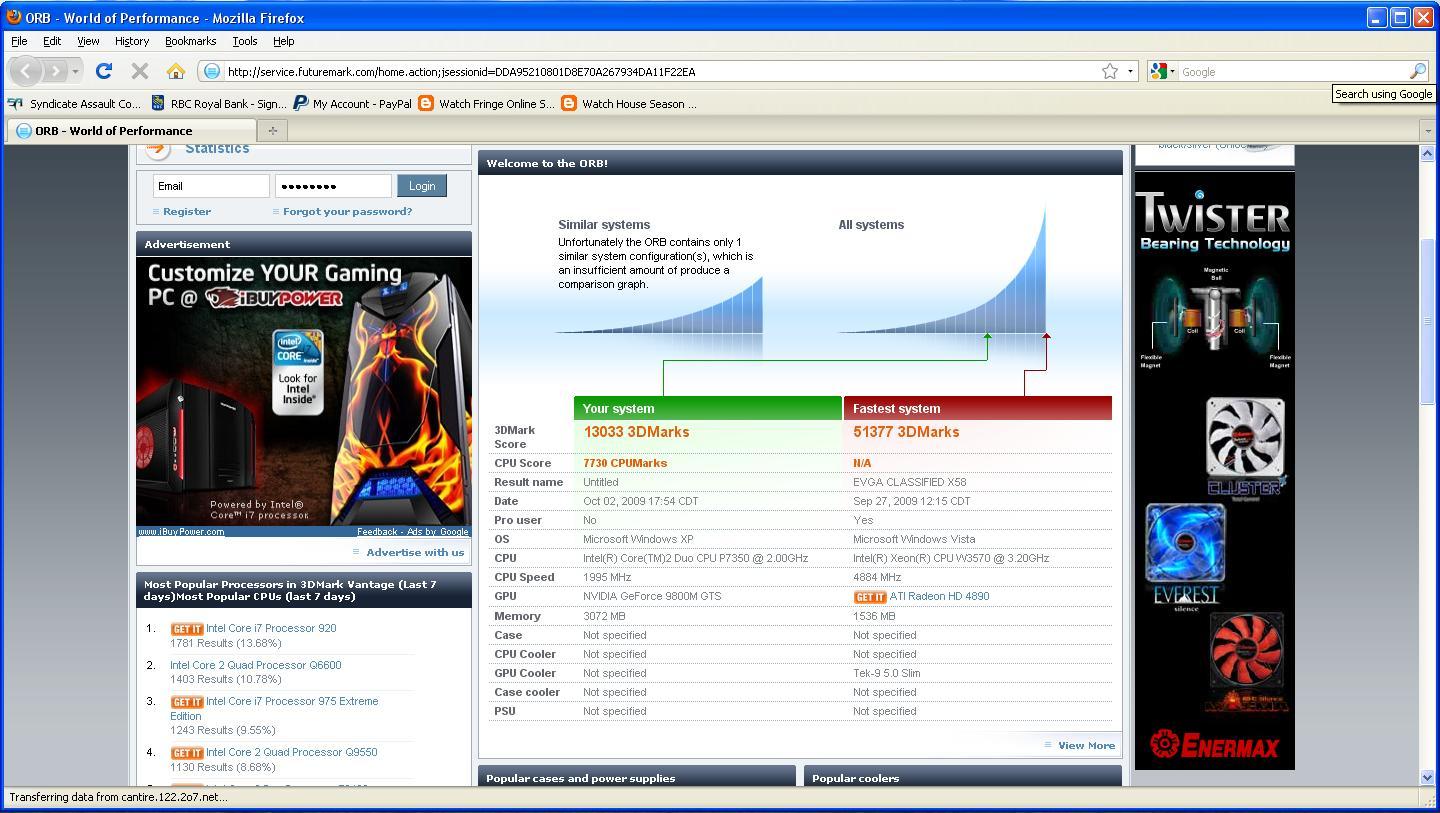Open recent pages history dropdown arrow
1440x813 pixels.
76,71
